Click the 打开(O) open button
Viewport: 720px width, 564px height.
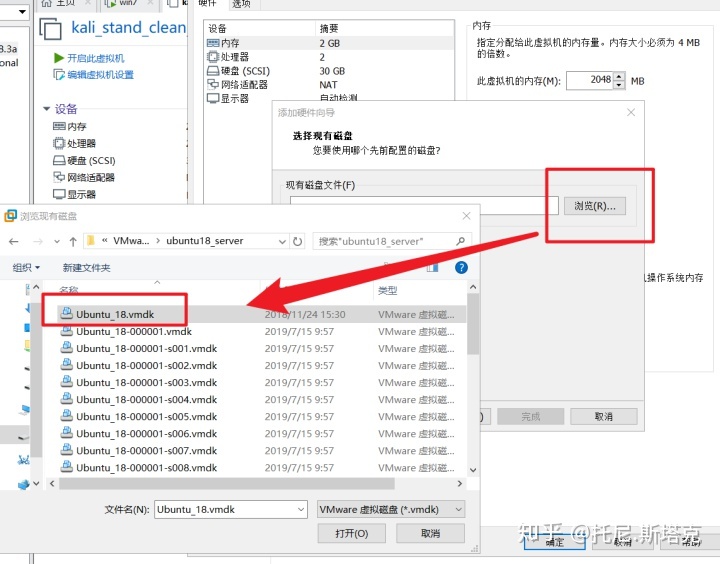(351, 533)
